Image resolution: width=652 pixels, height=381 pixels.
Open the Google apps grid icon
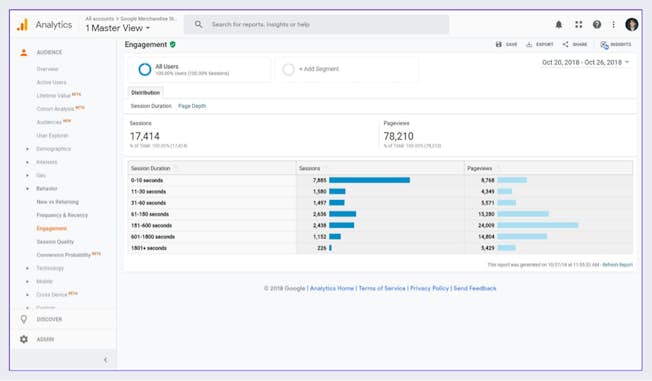coord(578,25)
